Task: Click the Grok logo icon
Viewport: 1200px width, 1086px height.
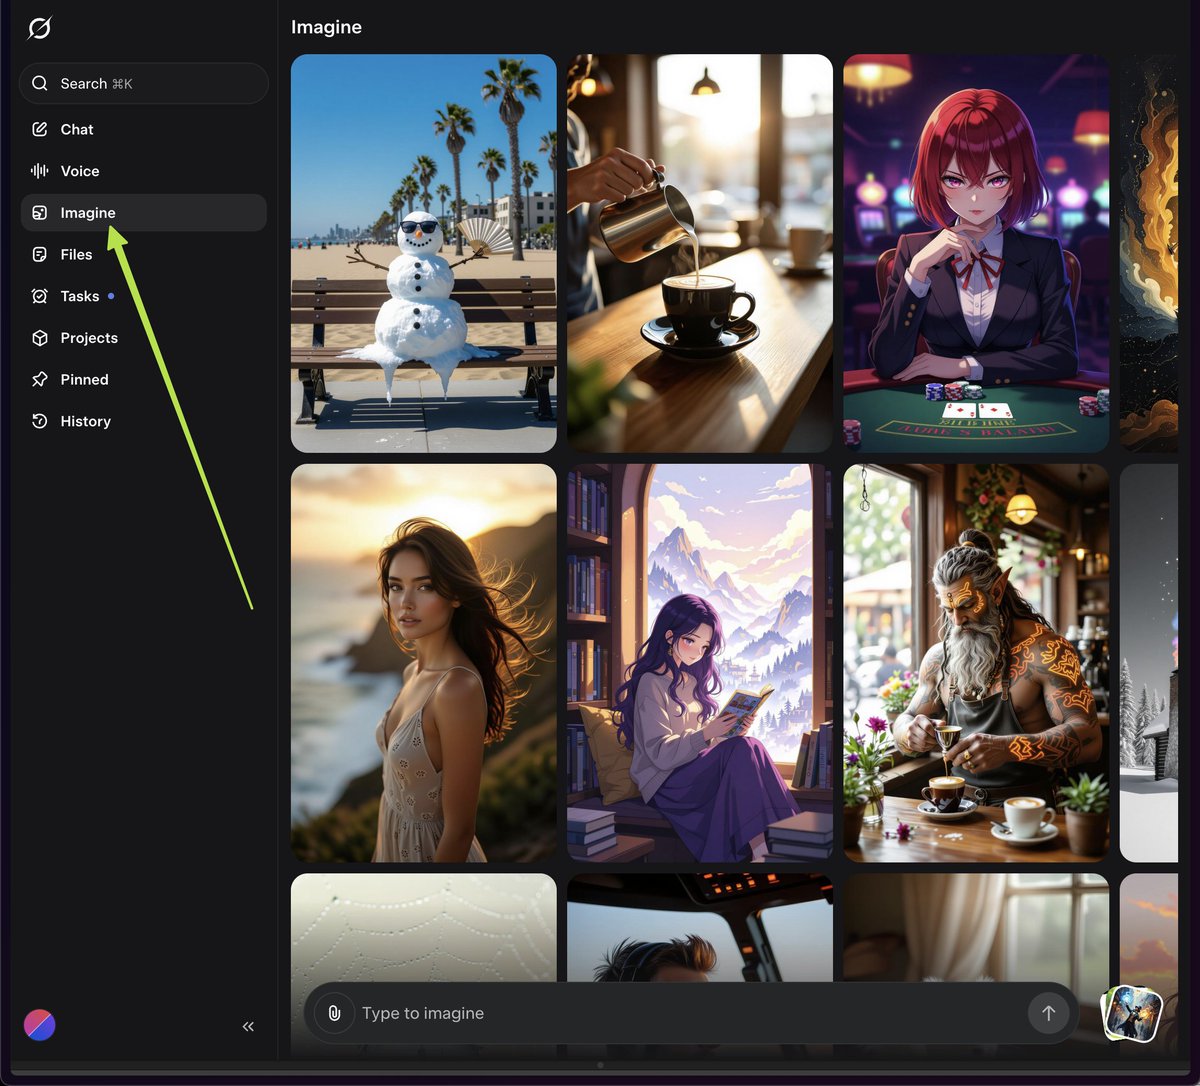Action: pos(39,29)
